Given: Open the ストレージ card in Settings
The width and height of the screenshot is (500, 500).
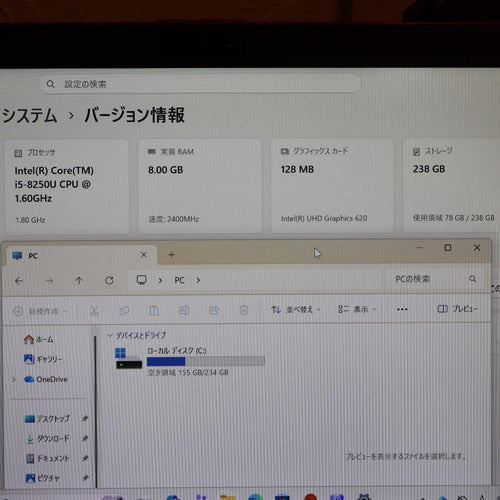Looking at the screenshot, I should [452, 185].
